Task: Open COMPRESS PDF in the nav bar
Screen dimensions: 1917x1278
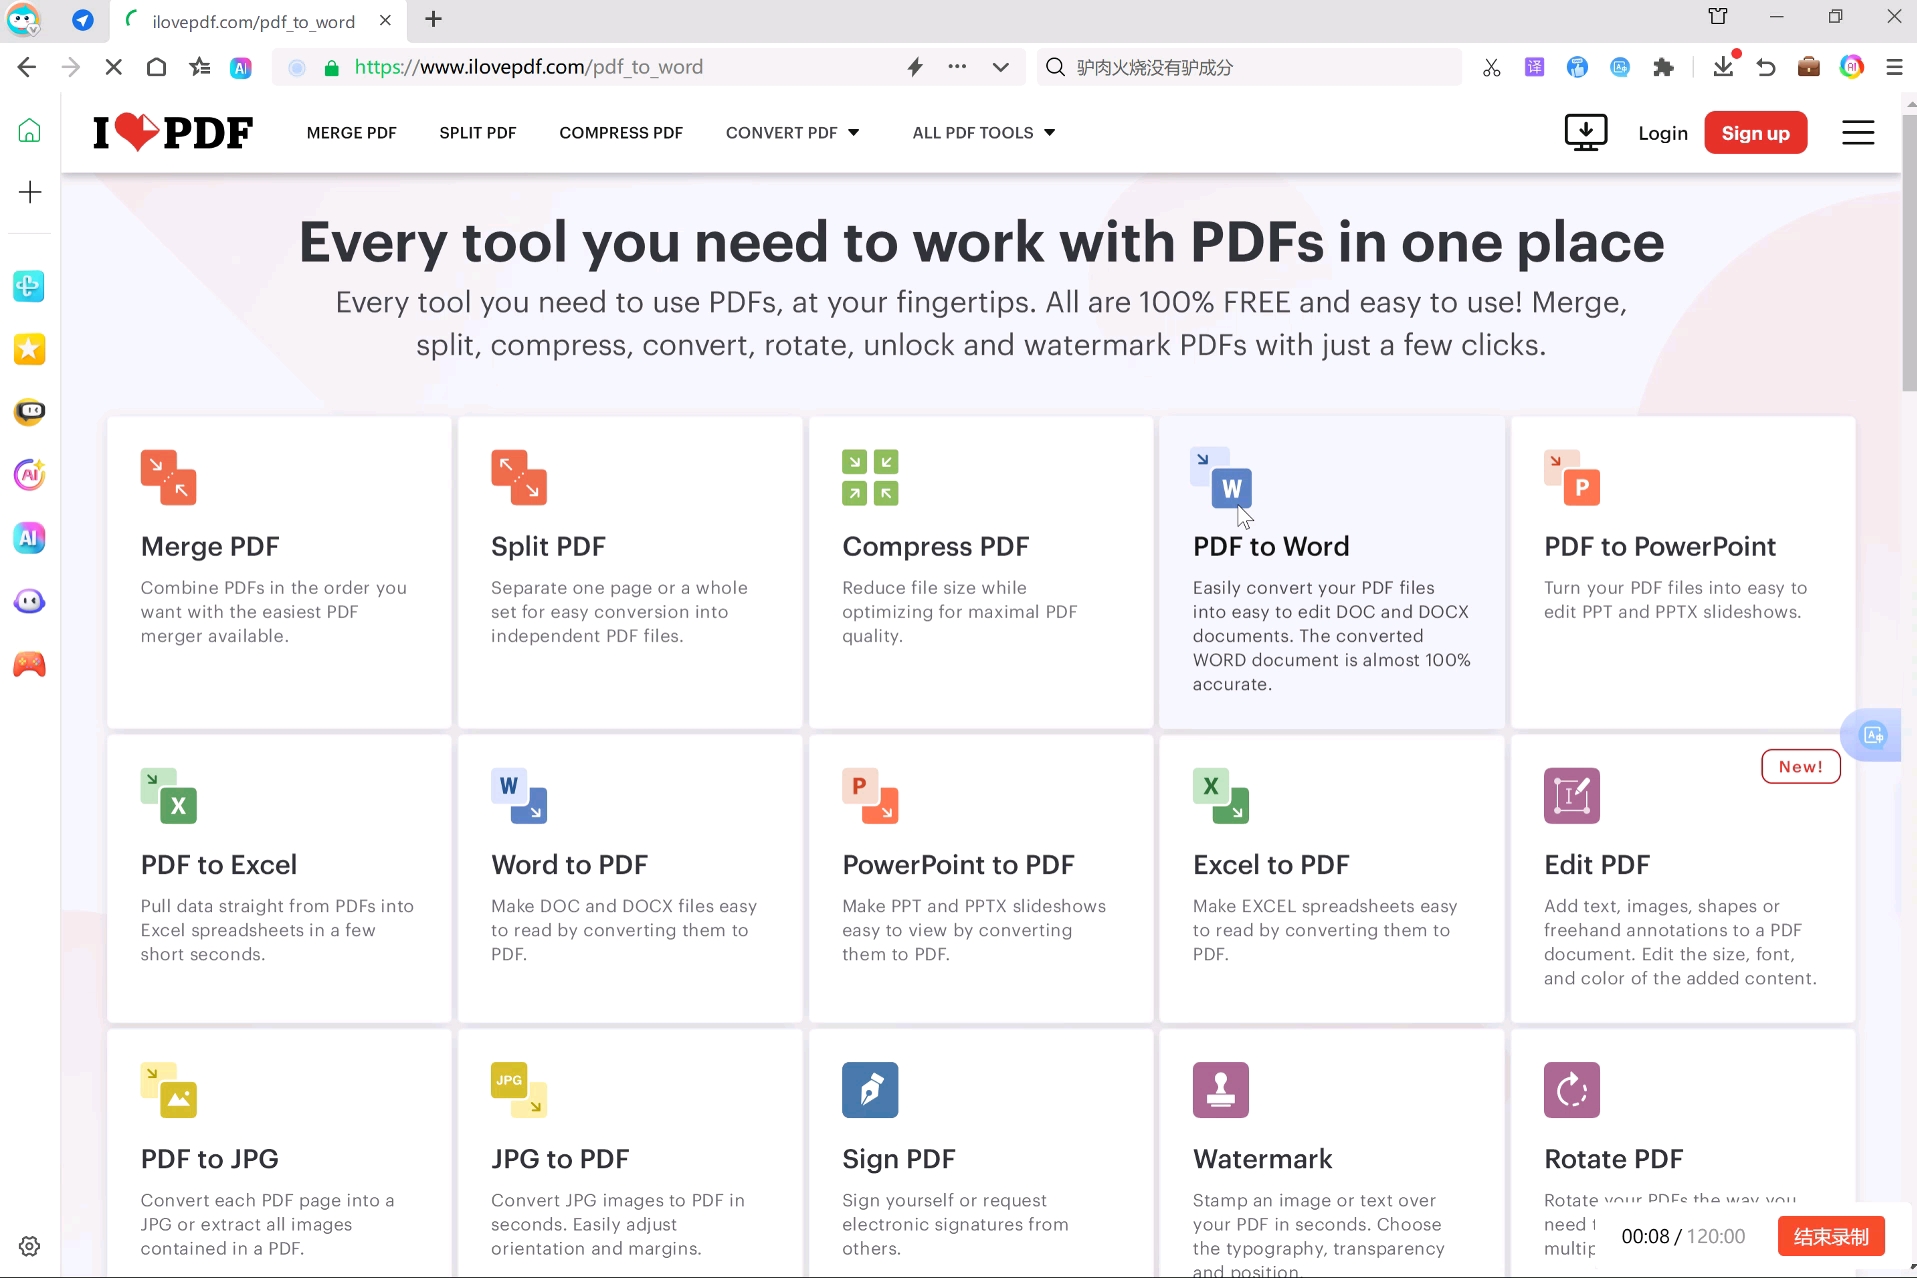Action: coord(621,132)
